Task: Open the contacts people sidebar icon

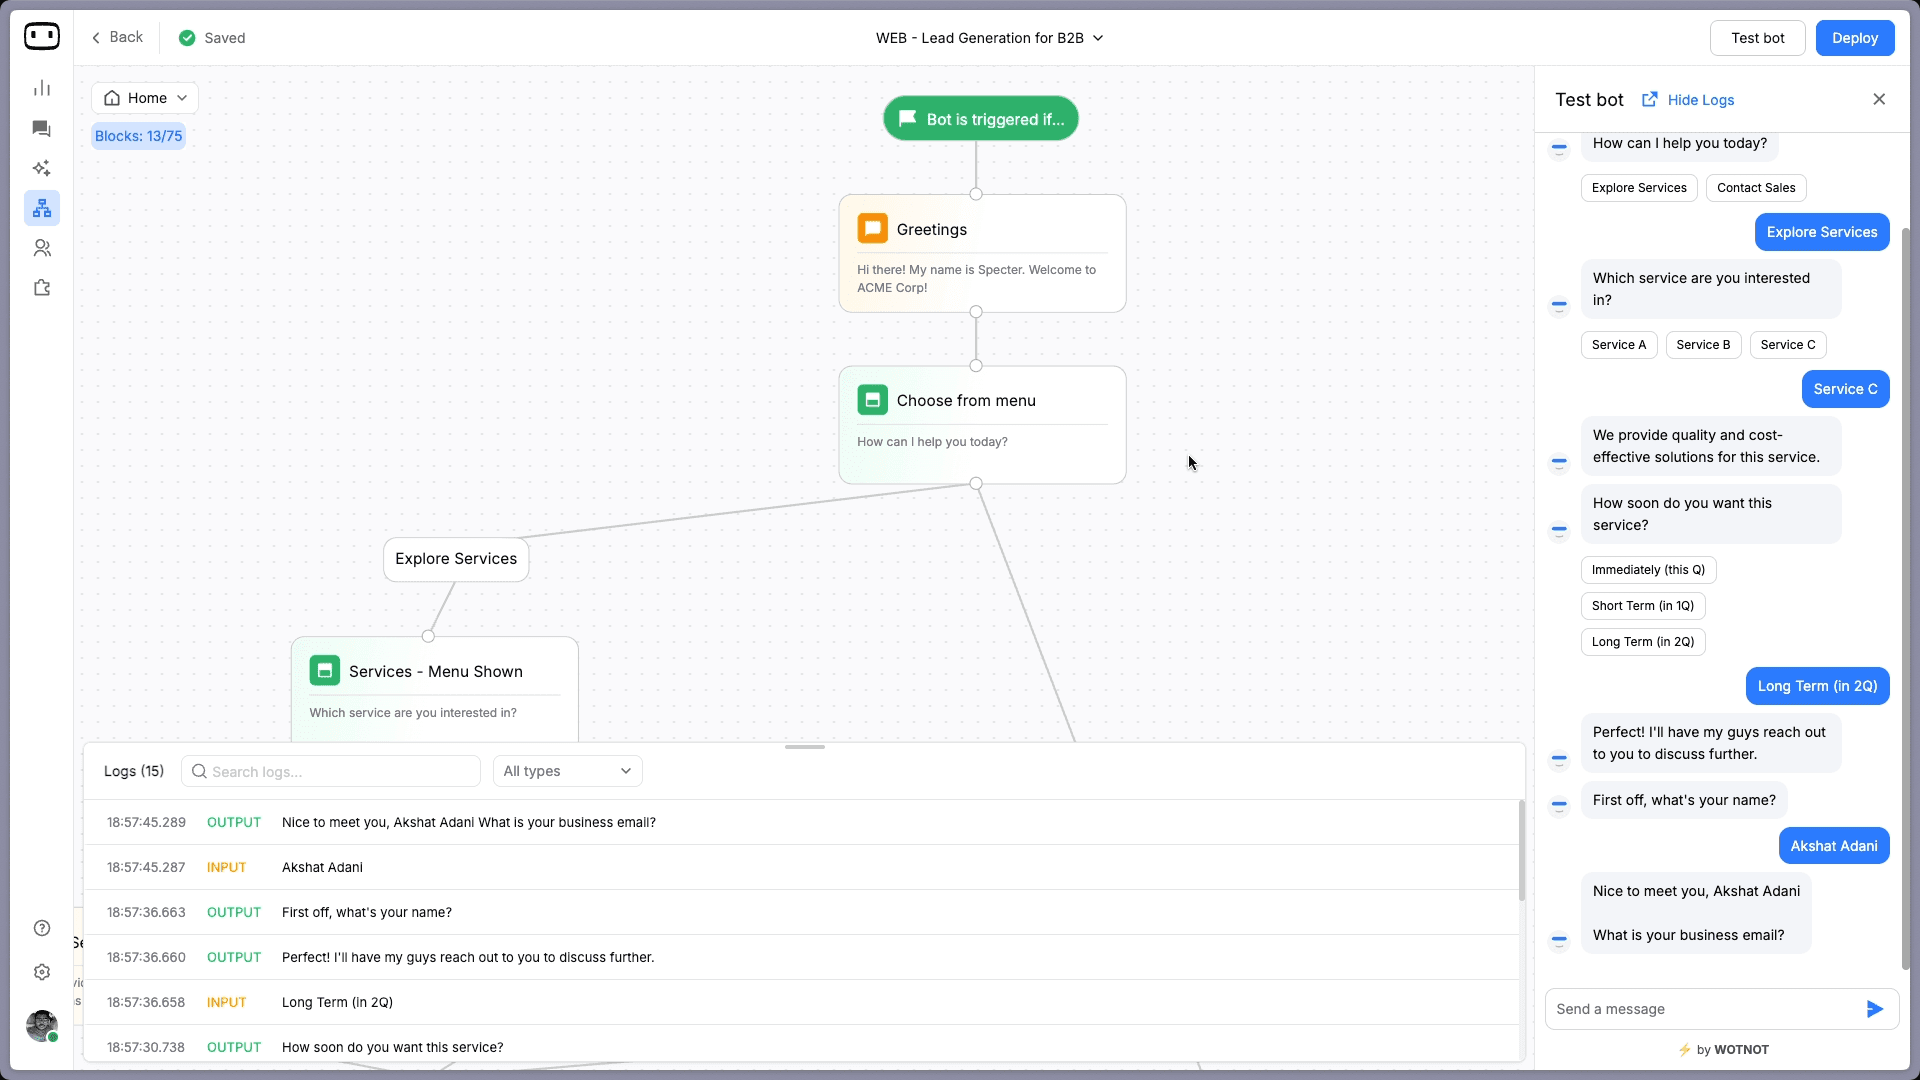Action: point(41,248)
